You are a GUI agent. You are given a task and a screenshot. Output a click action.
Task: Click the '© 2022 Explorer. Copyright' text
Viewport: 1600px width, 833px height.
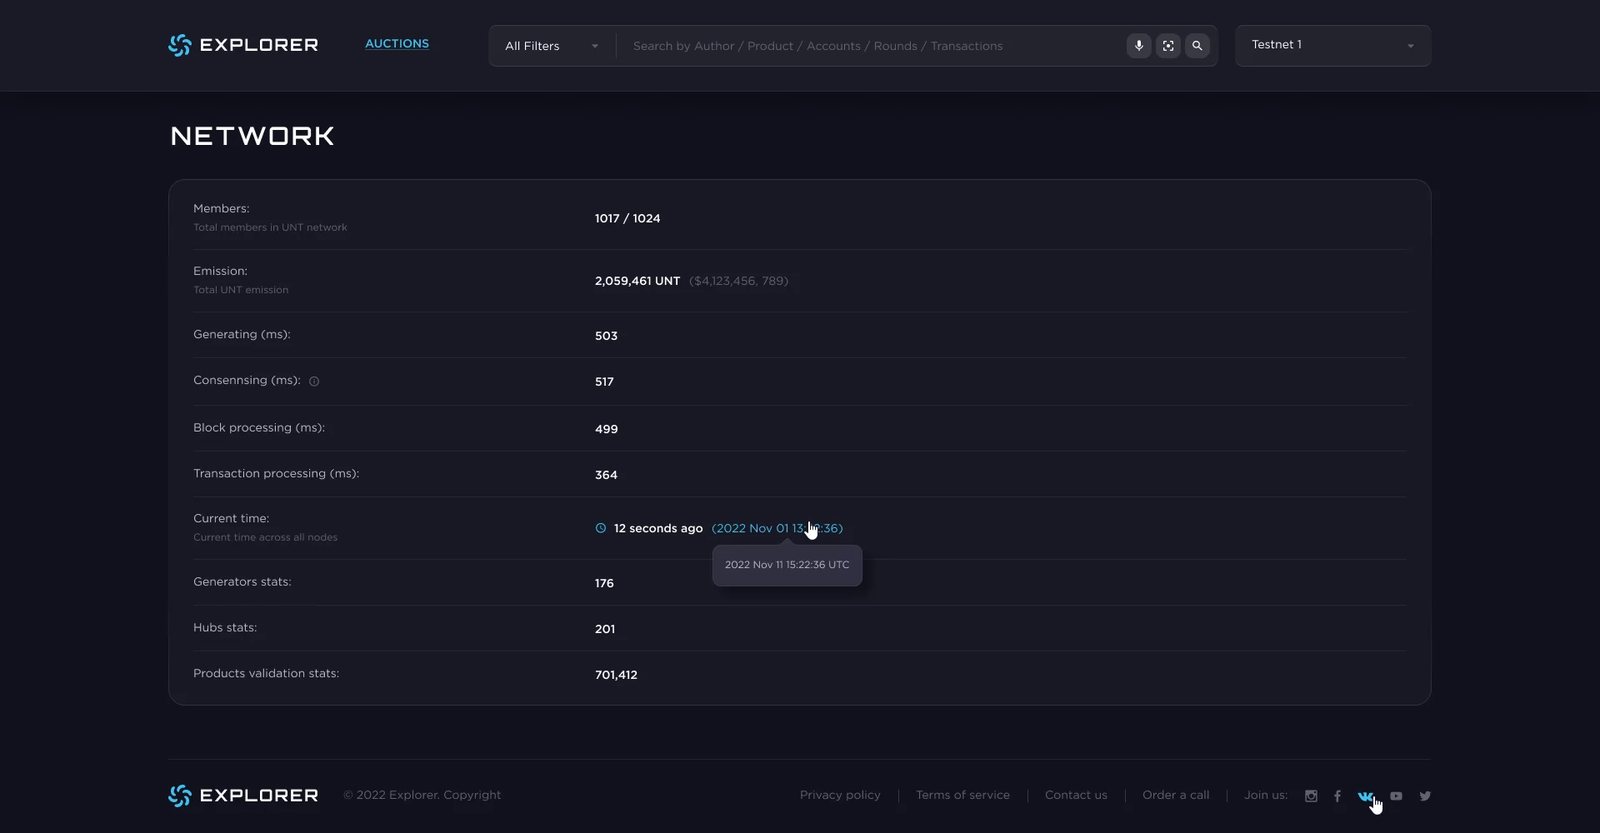pos(422,795)
